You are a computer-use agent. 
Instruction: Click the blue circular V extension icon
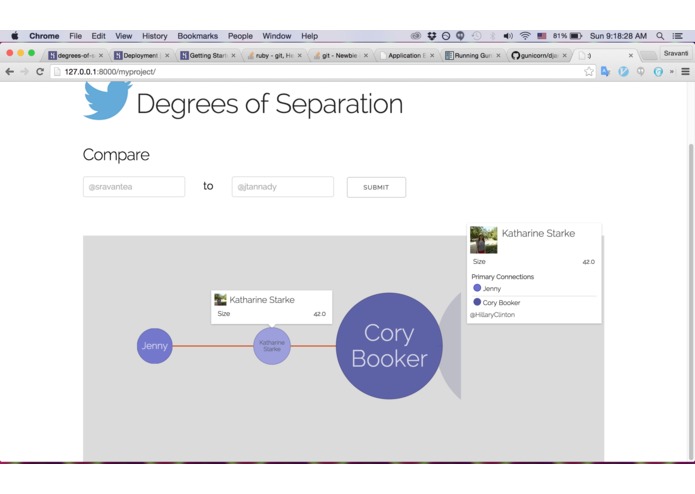623,71
